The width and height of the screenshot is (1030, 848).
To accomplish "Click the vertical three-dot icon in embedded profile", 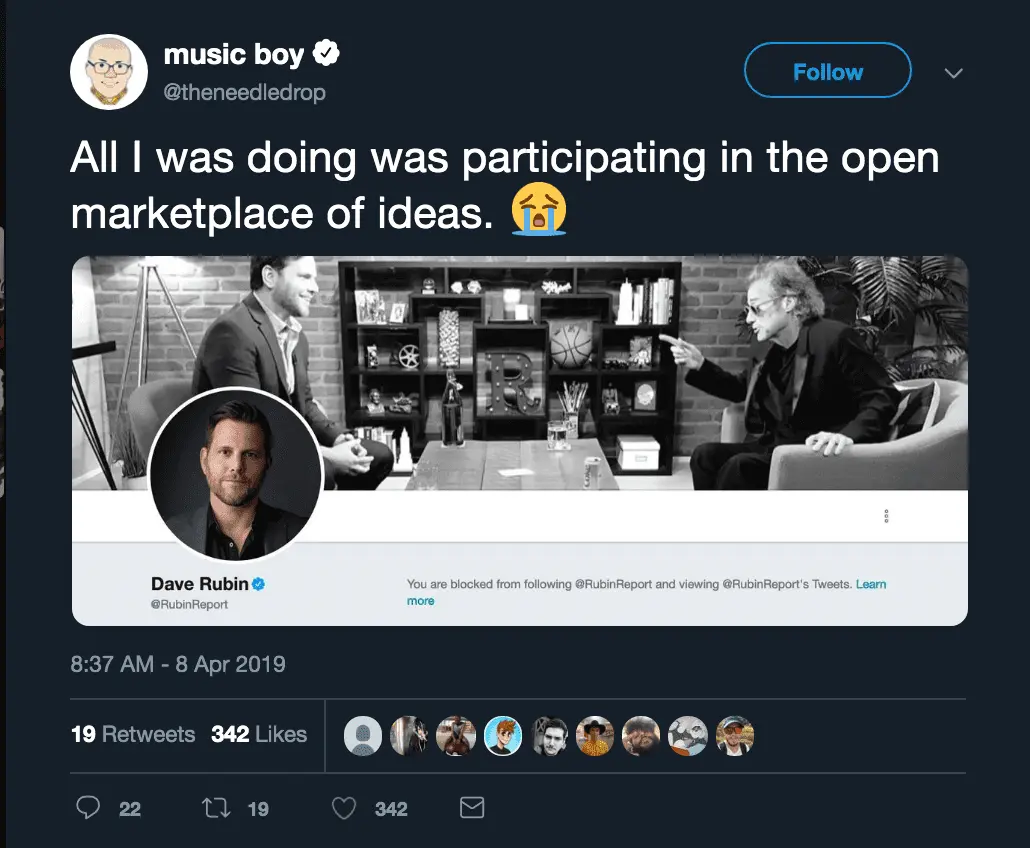I will tap(886, 516).
